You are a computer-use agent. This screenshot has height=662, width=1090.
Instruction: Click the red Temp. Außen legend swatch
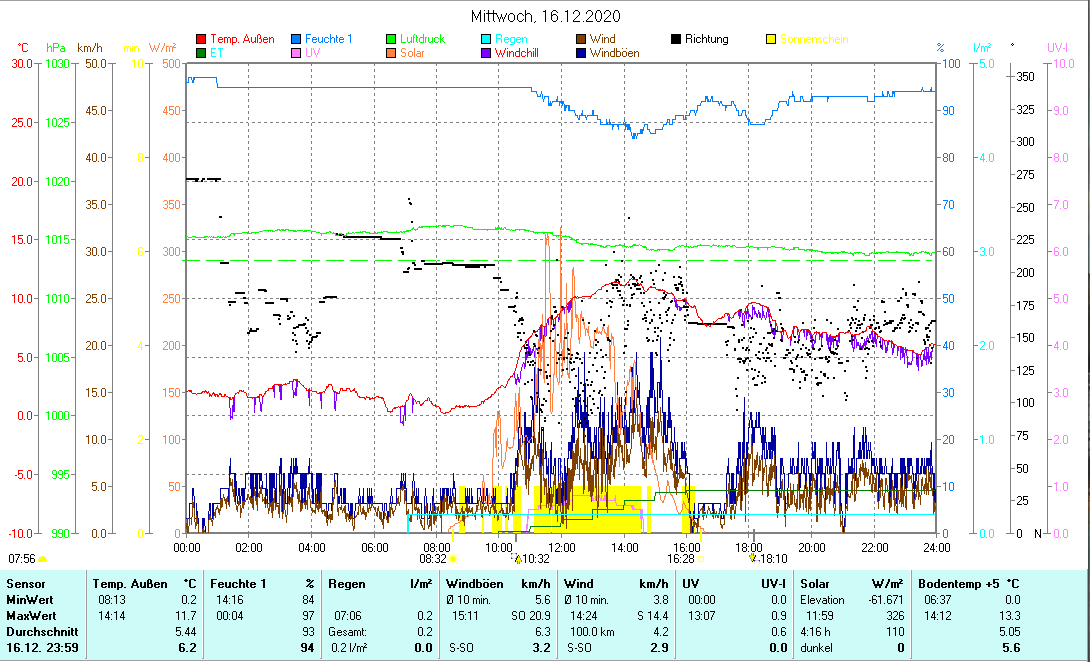tap(202, 40)
